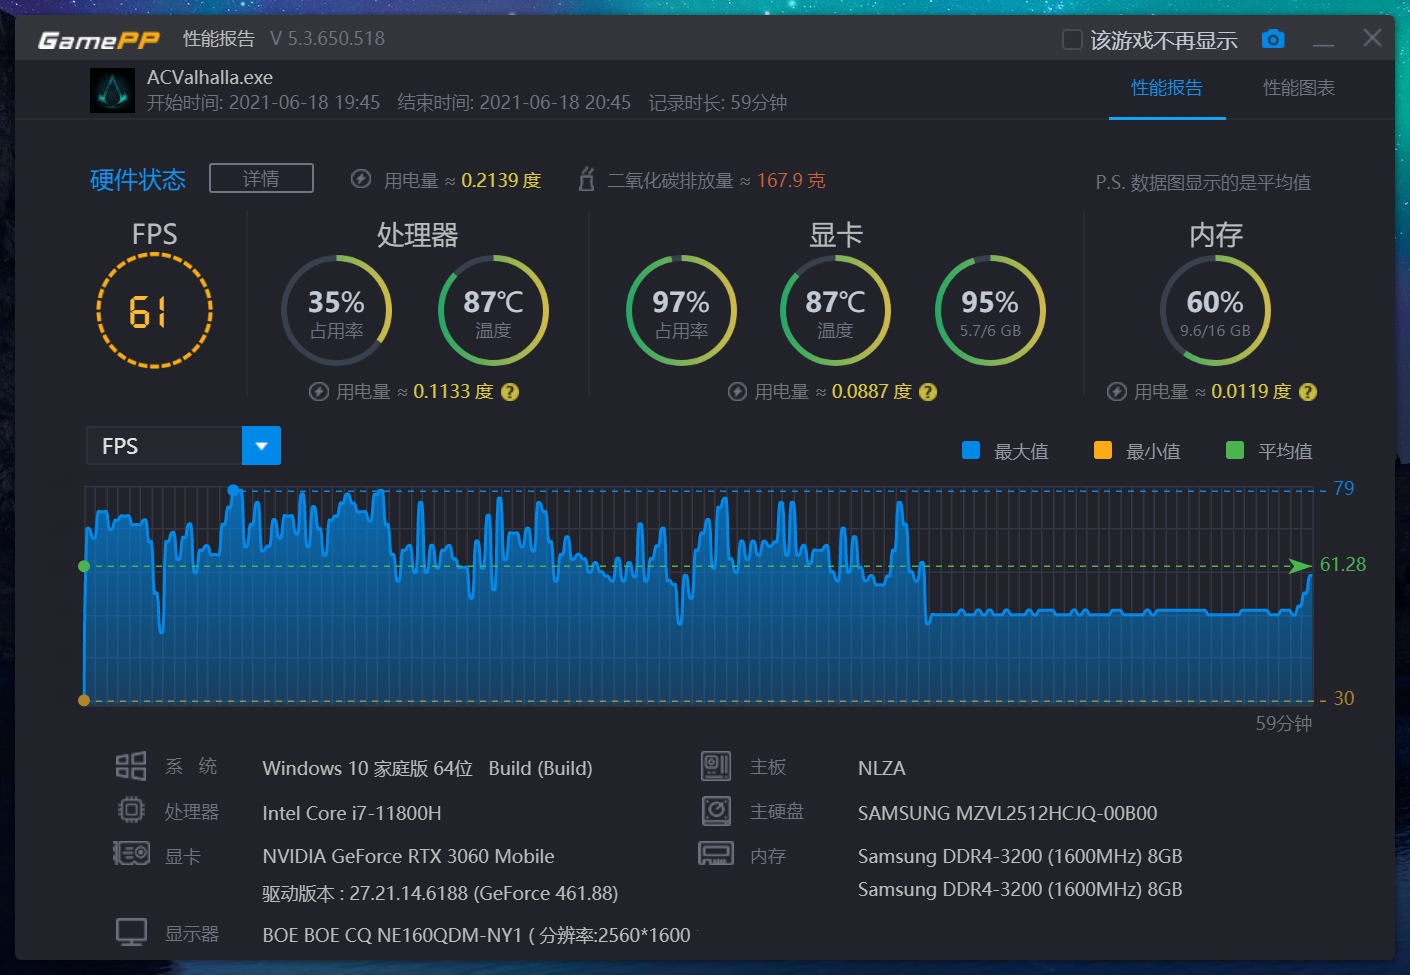Click the 30 minimum value label

1344,698
